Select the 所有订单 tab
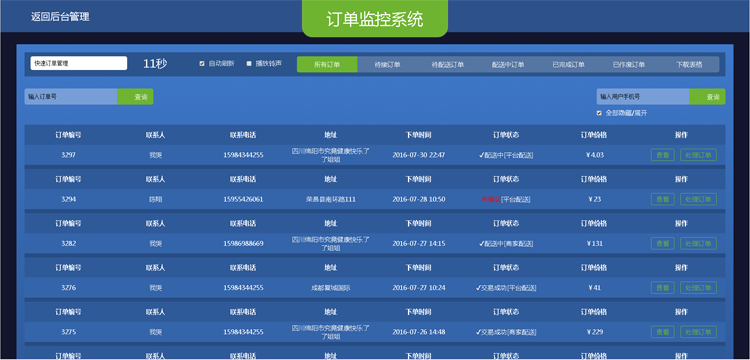The height and width of the screenshot is (360, 750). click(327, 65)
